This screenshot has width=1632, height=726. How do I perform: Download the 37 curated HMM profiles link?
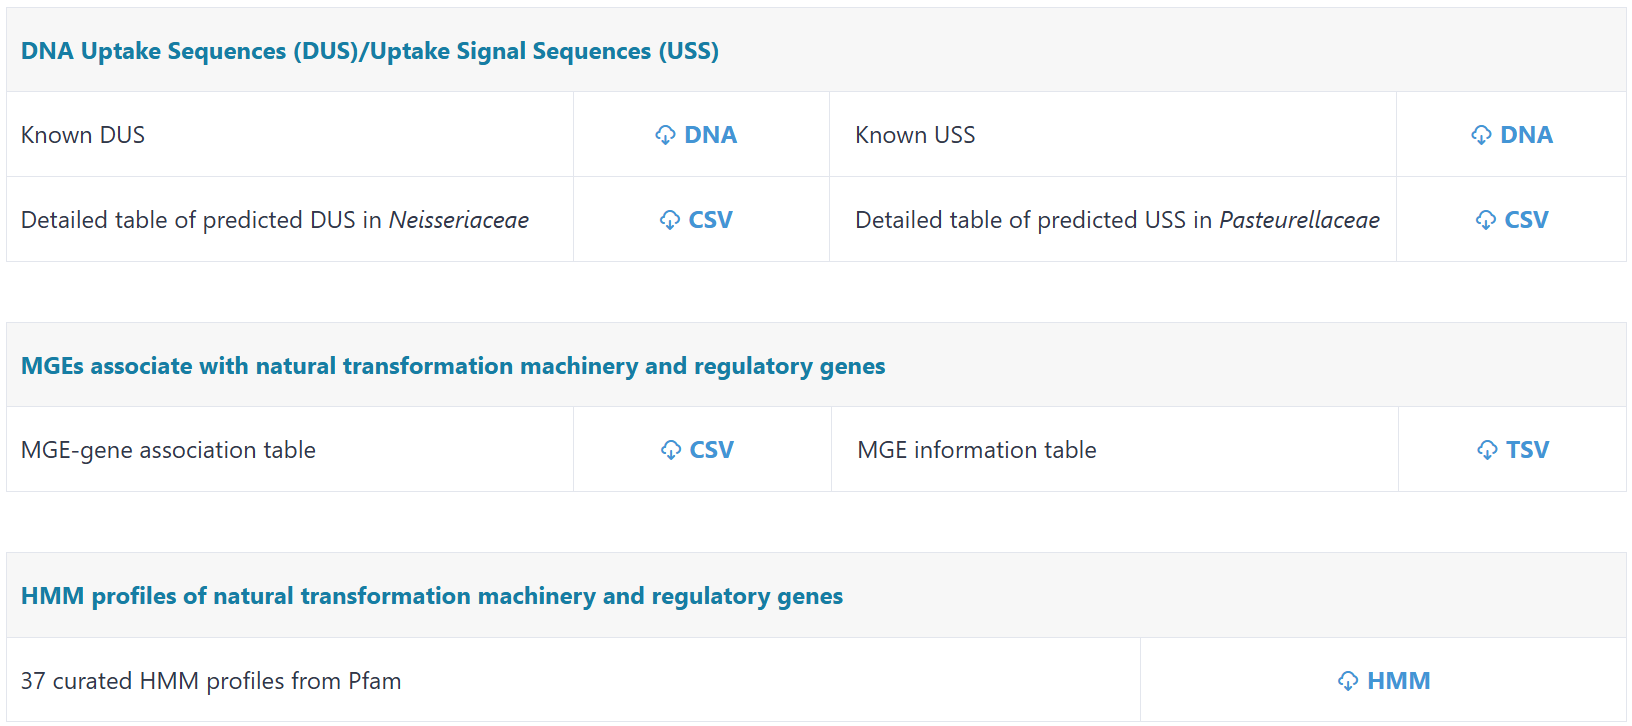click(1398, 681)
